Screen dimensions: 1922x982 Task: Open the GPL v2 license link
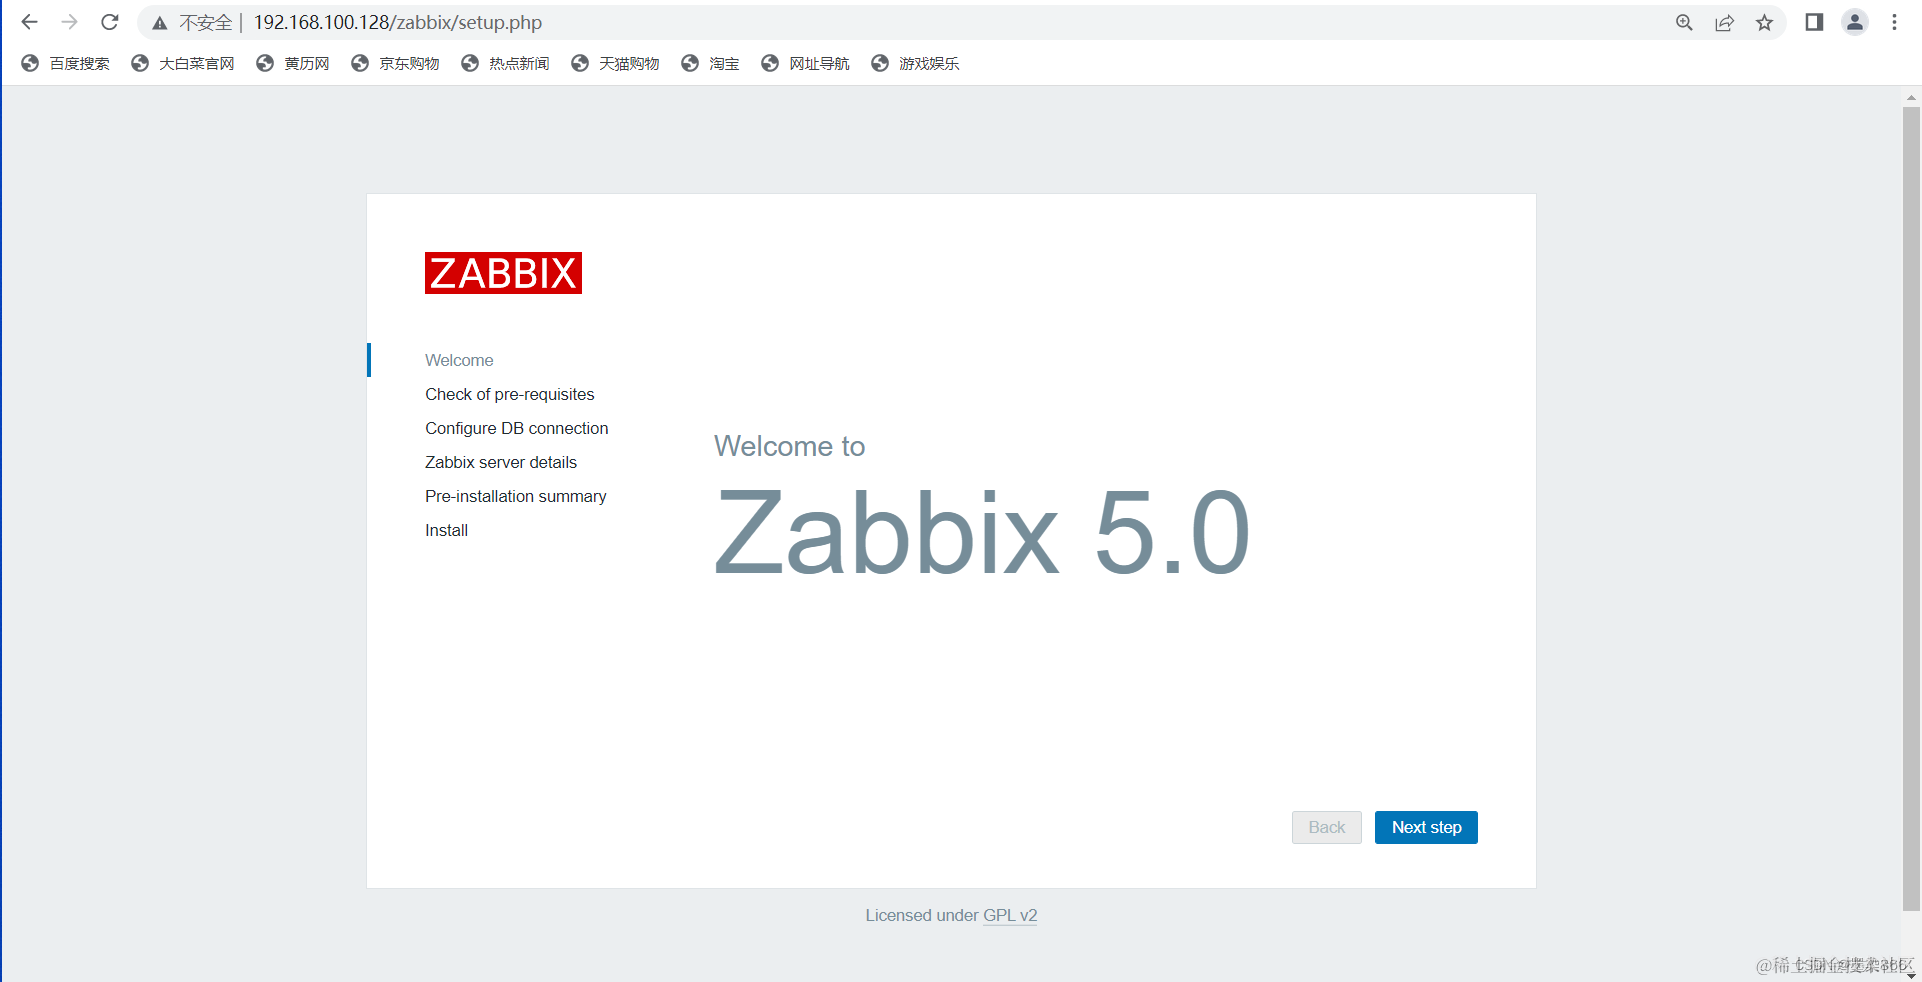(x=1010, y=915)
